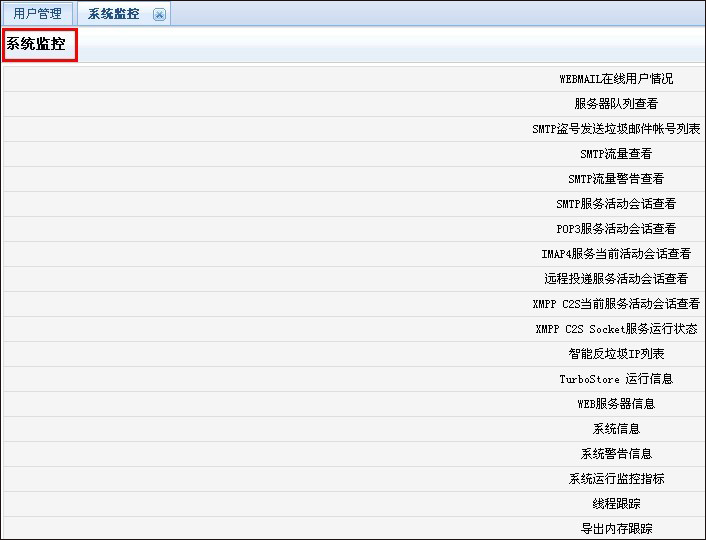Open 智能反垃圾IP列表 link
Screen dimensions: 706x540
point(616,354)
